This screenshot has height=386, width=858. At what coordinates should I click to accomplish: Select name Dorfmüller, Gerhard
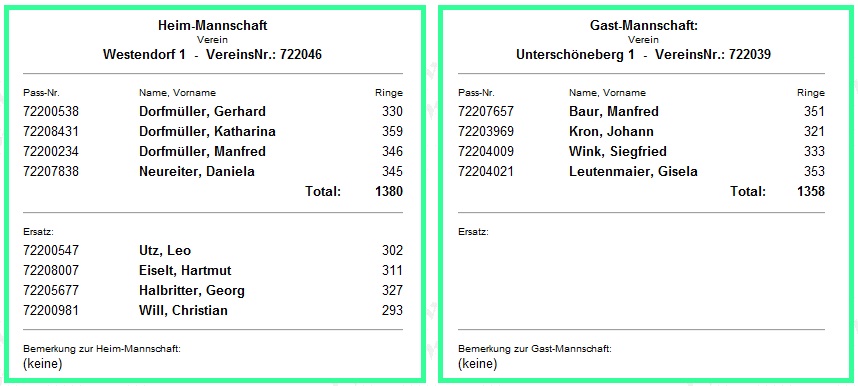(202, 112)
